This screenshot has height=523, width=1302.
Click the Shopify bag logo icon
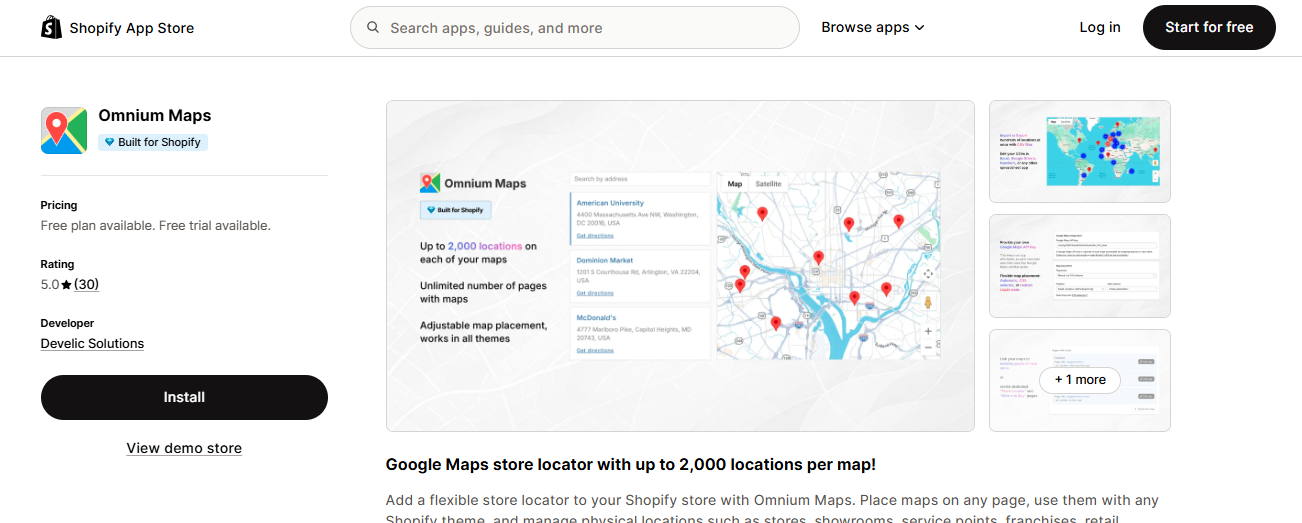[51, 28]
